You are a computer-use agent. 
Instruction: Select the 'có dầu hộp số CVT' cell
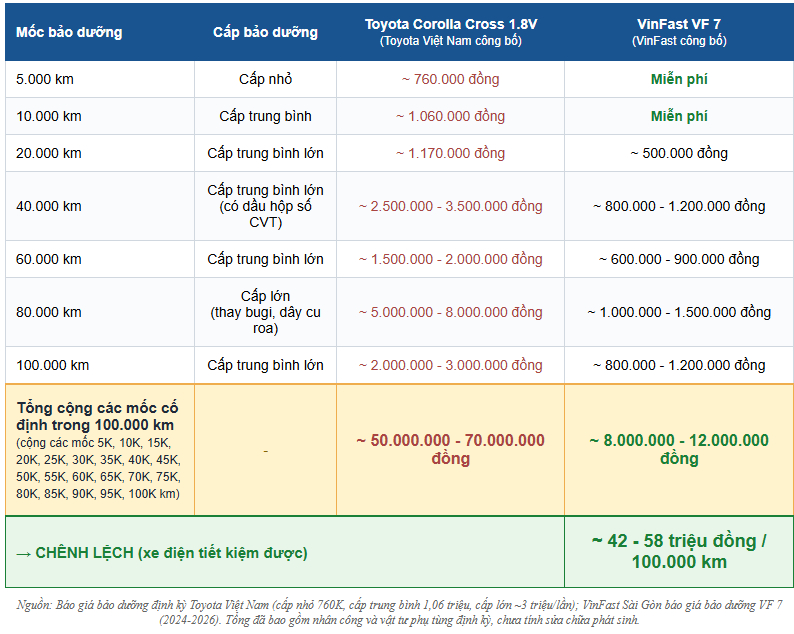click(265, 206)
